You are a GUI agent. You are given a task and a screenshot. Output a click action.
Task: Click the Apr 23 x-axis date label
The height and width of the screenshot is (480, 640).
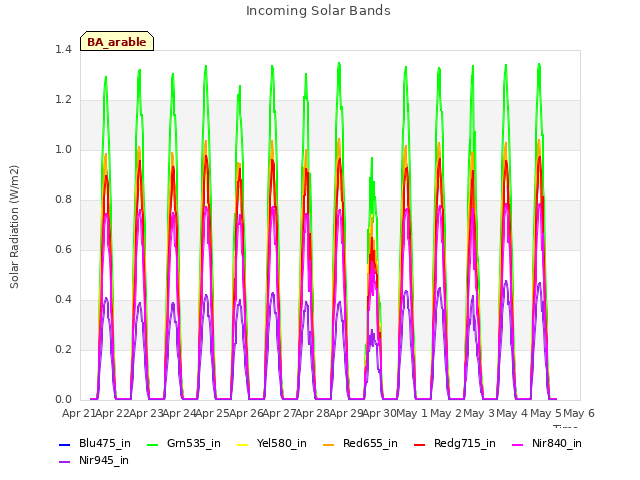pyautogui.click(x=146, y=413)
